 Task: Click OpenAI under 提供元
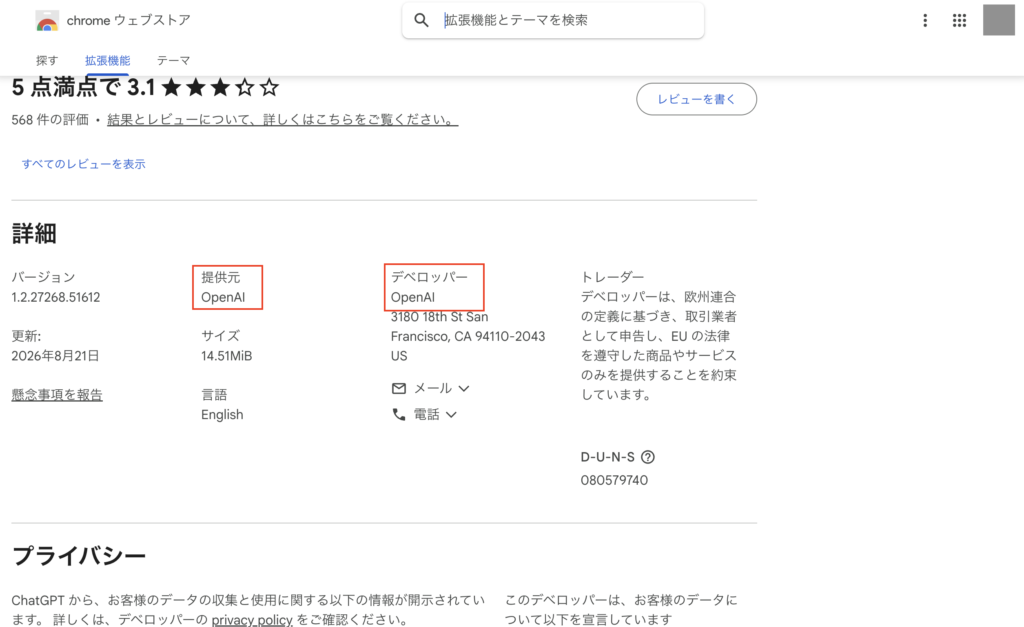tap(223, 297)
